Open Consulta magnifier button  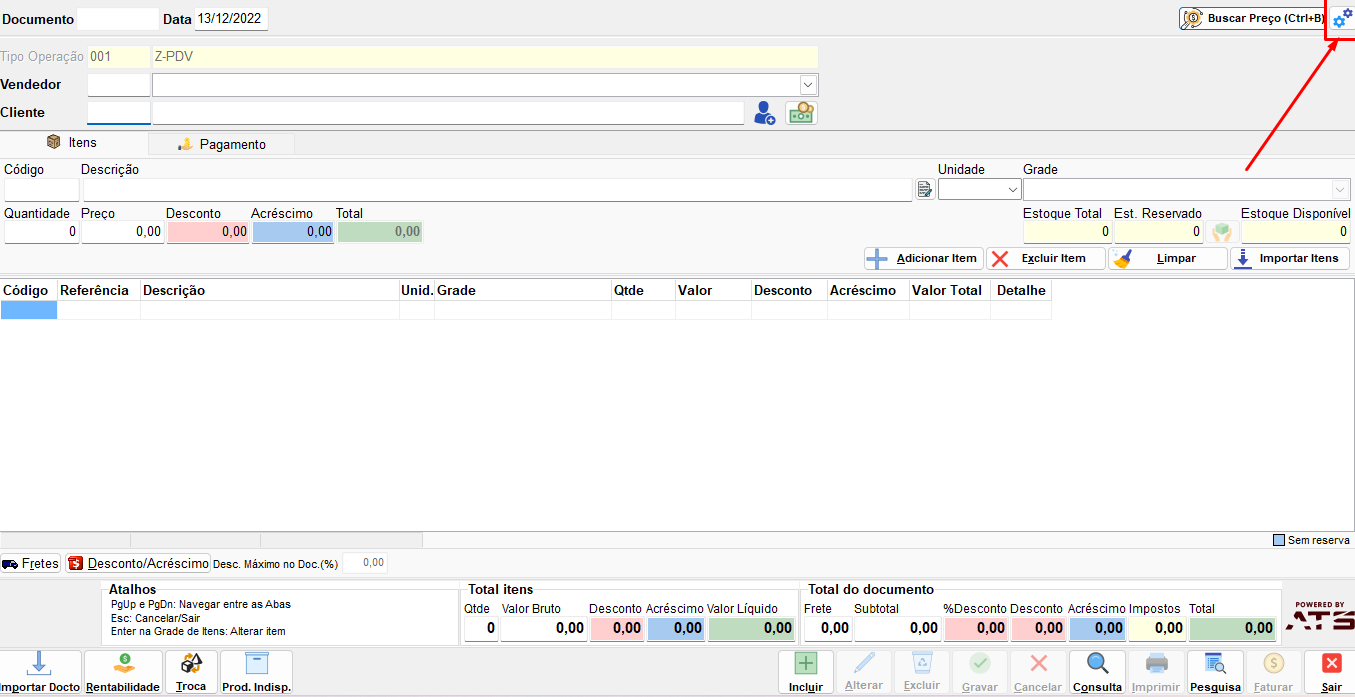[x=1097, y=672]
